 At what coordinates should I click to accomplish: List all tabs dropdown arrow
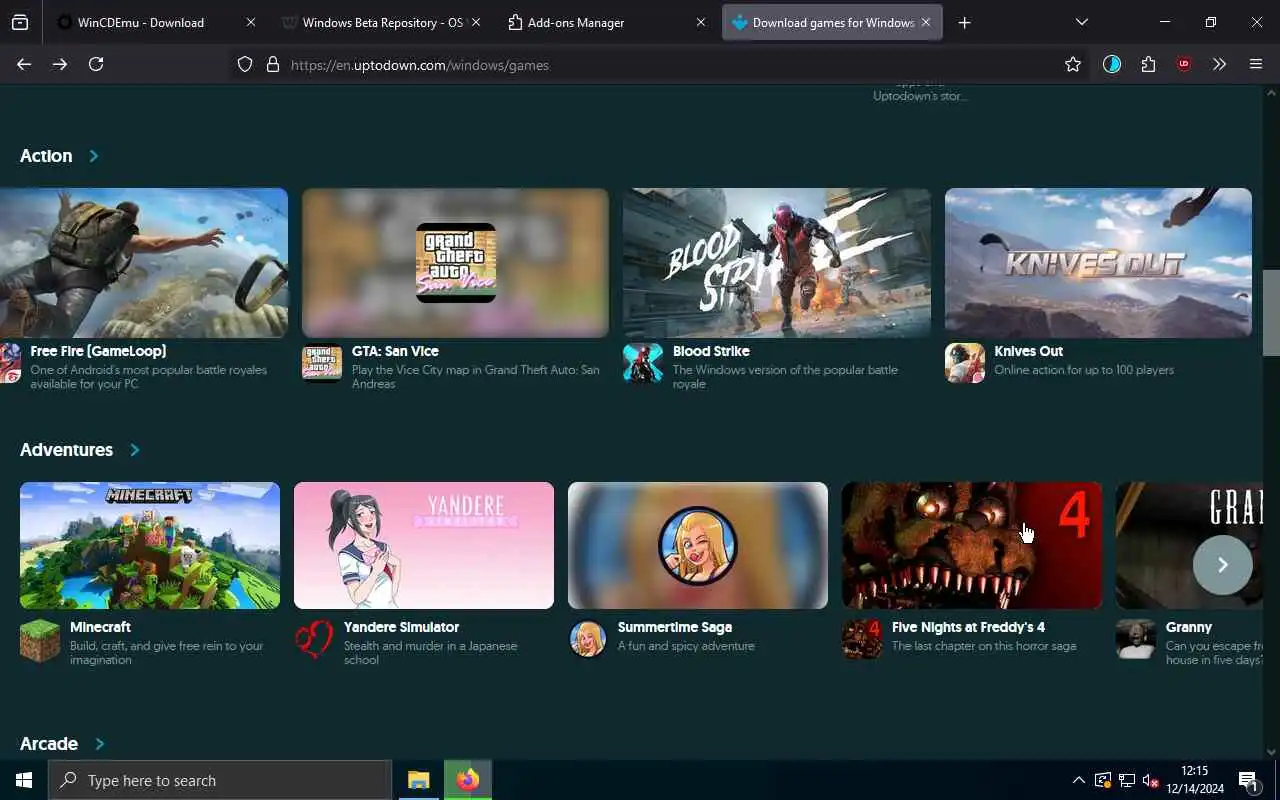(x=1081, y=22)
